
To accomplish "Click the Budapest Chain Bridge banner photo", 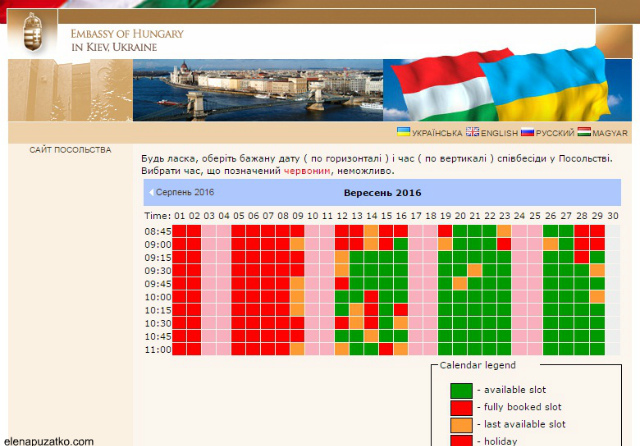I will pyautogui.click(x=258, y=90).
